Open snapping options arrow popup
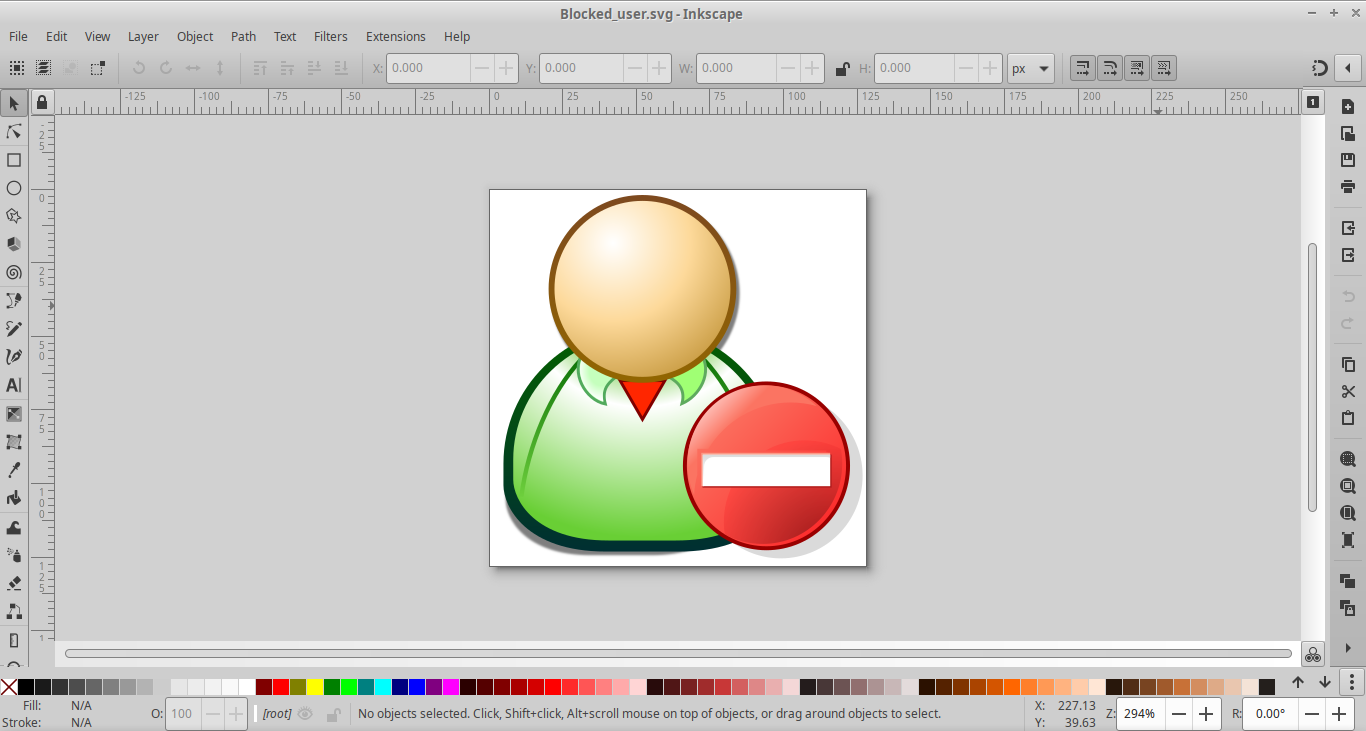This screenshot has width=1366, height=731. [1348, 68]
